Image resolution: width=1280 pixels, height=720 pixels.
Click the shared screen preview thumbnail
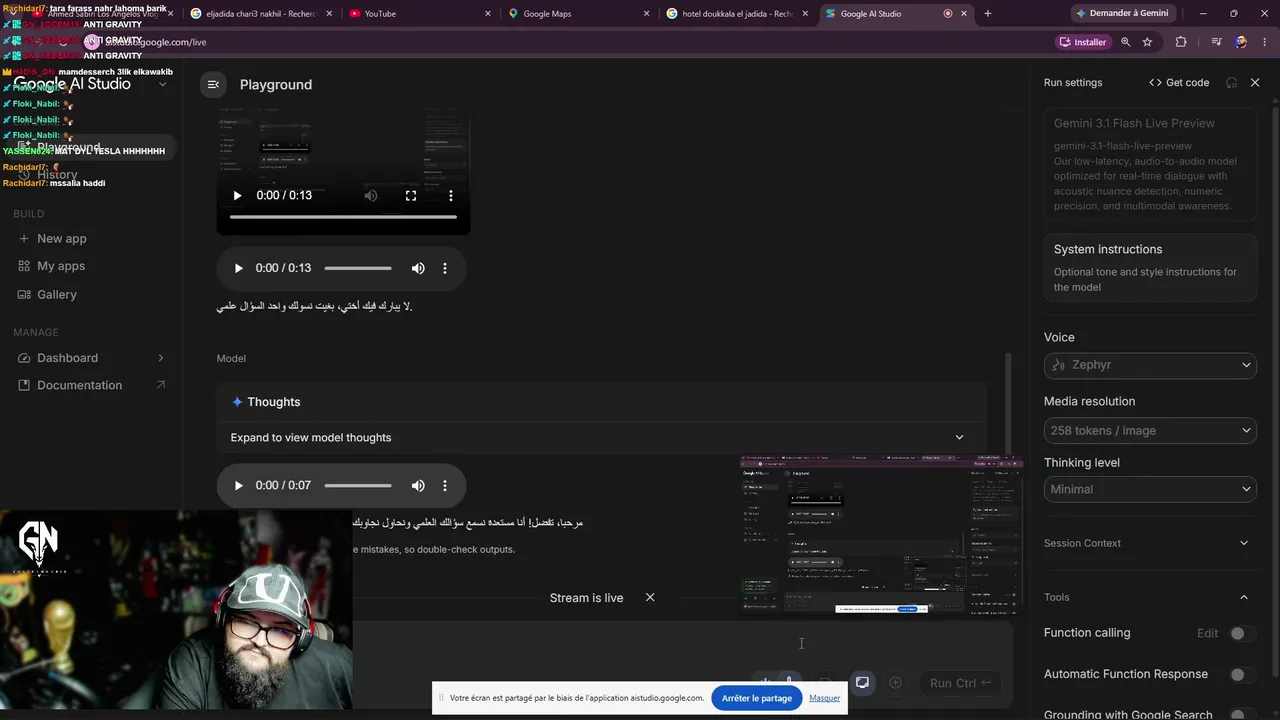pos(881,534)
